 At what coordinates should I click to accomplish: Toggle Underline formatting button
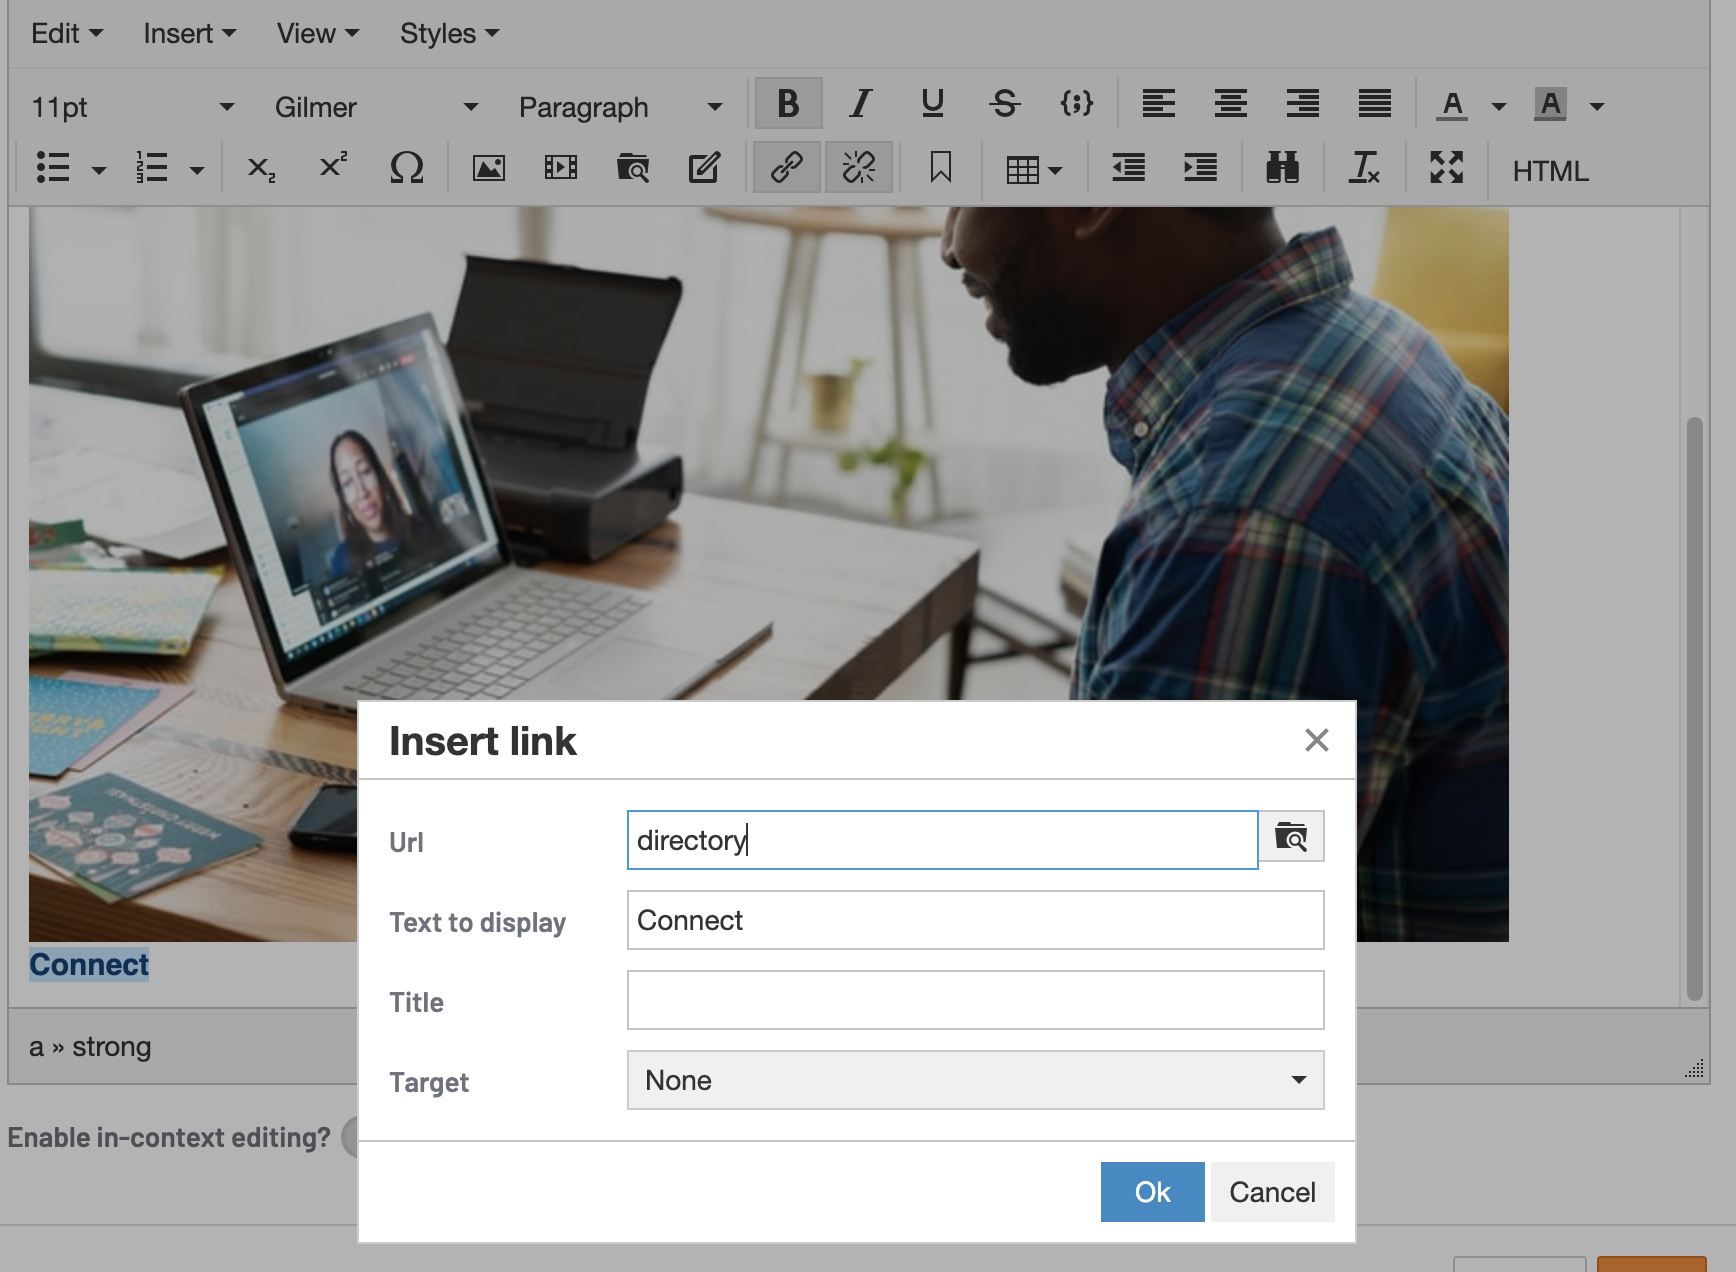(x=932, y=104)
